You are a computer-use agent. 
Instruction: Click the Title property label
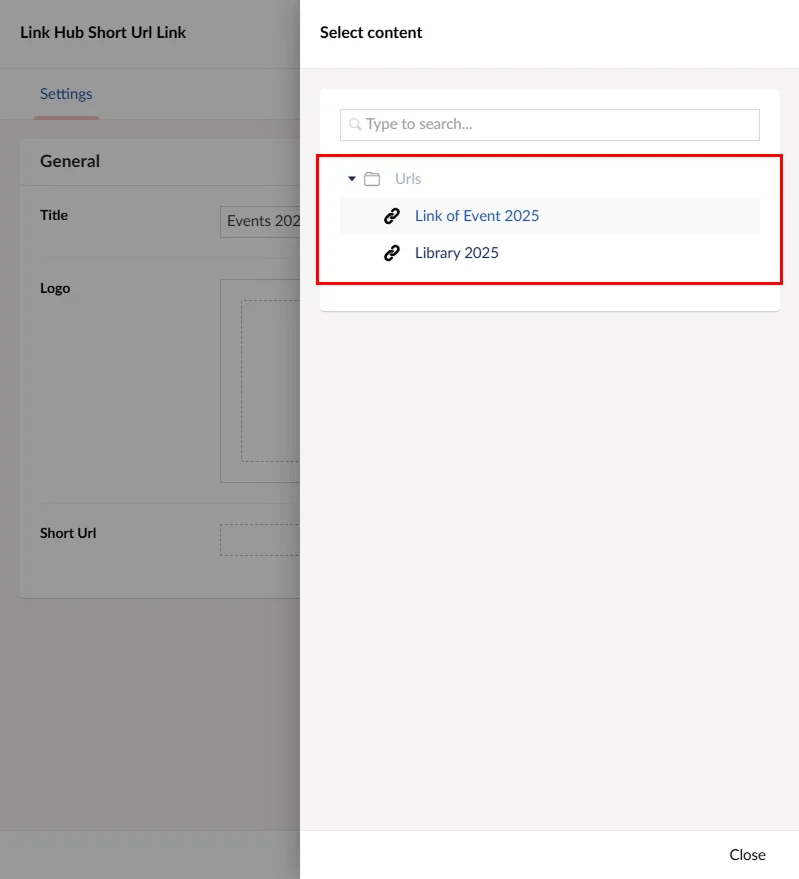pyautogui.click(x=54, y=215)
